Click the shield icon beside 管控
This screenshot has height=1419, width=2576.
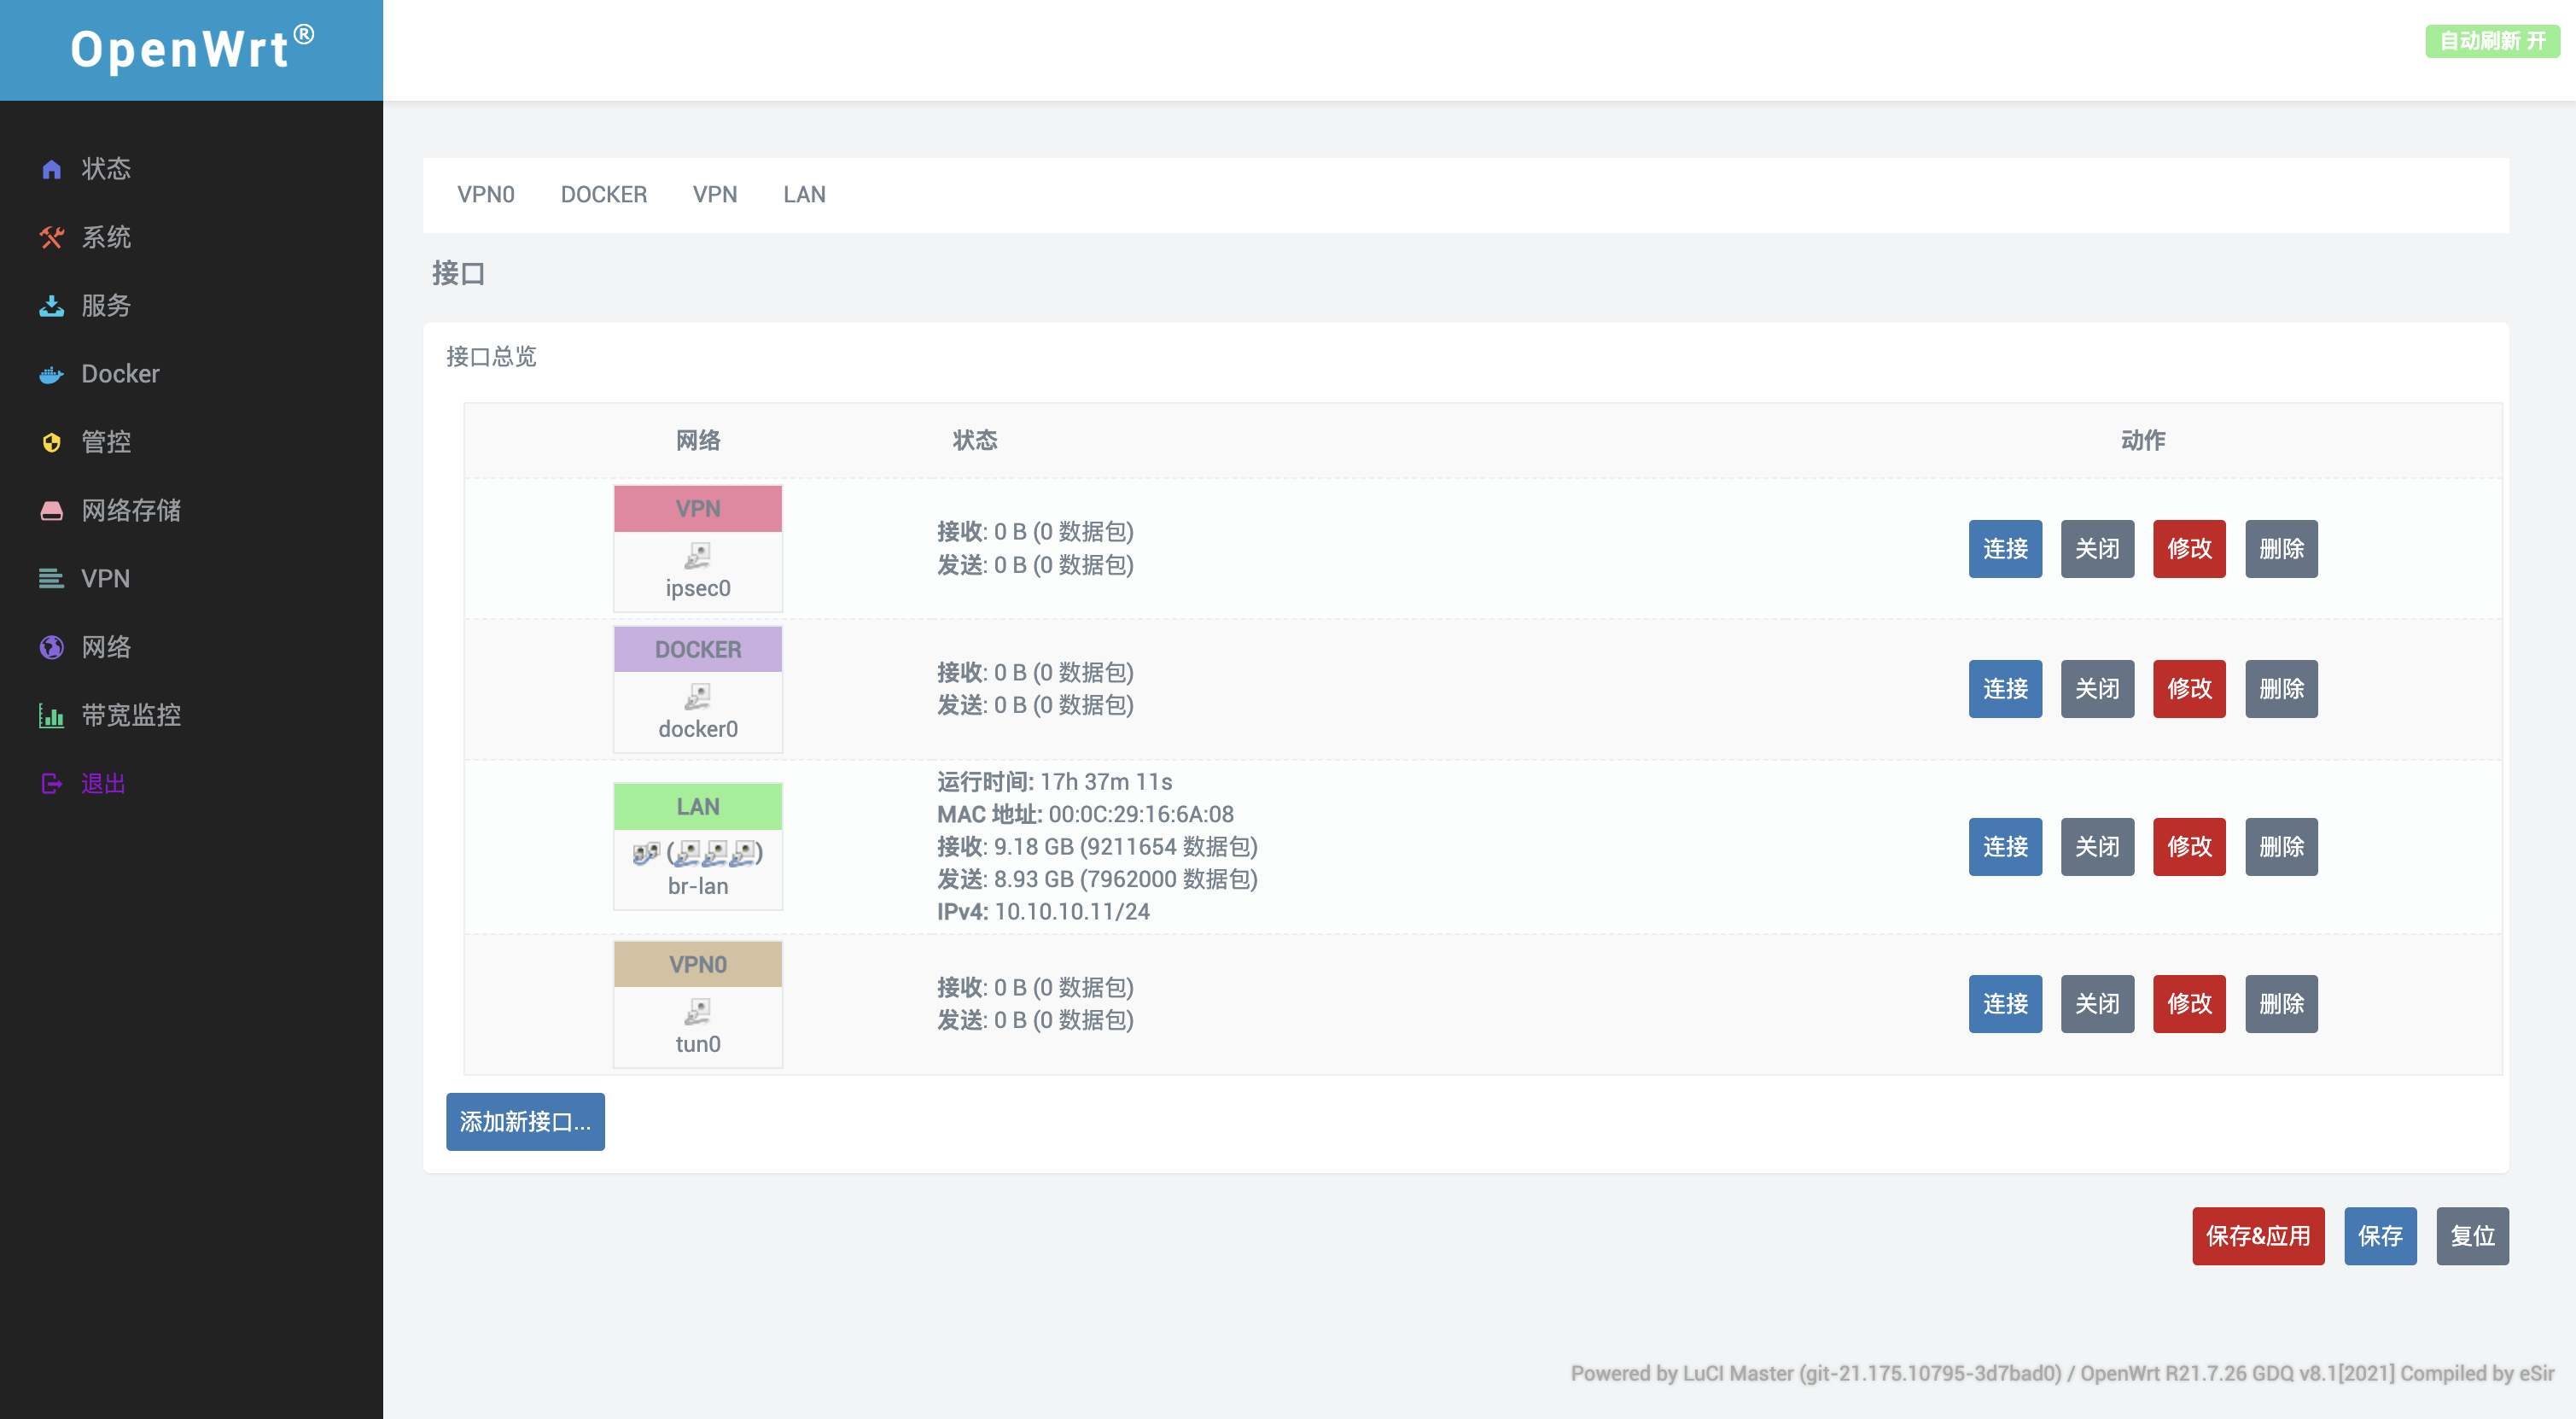pyautogui.click(x=52, y=442)
